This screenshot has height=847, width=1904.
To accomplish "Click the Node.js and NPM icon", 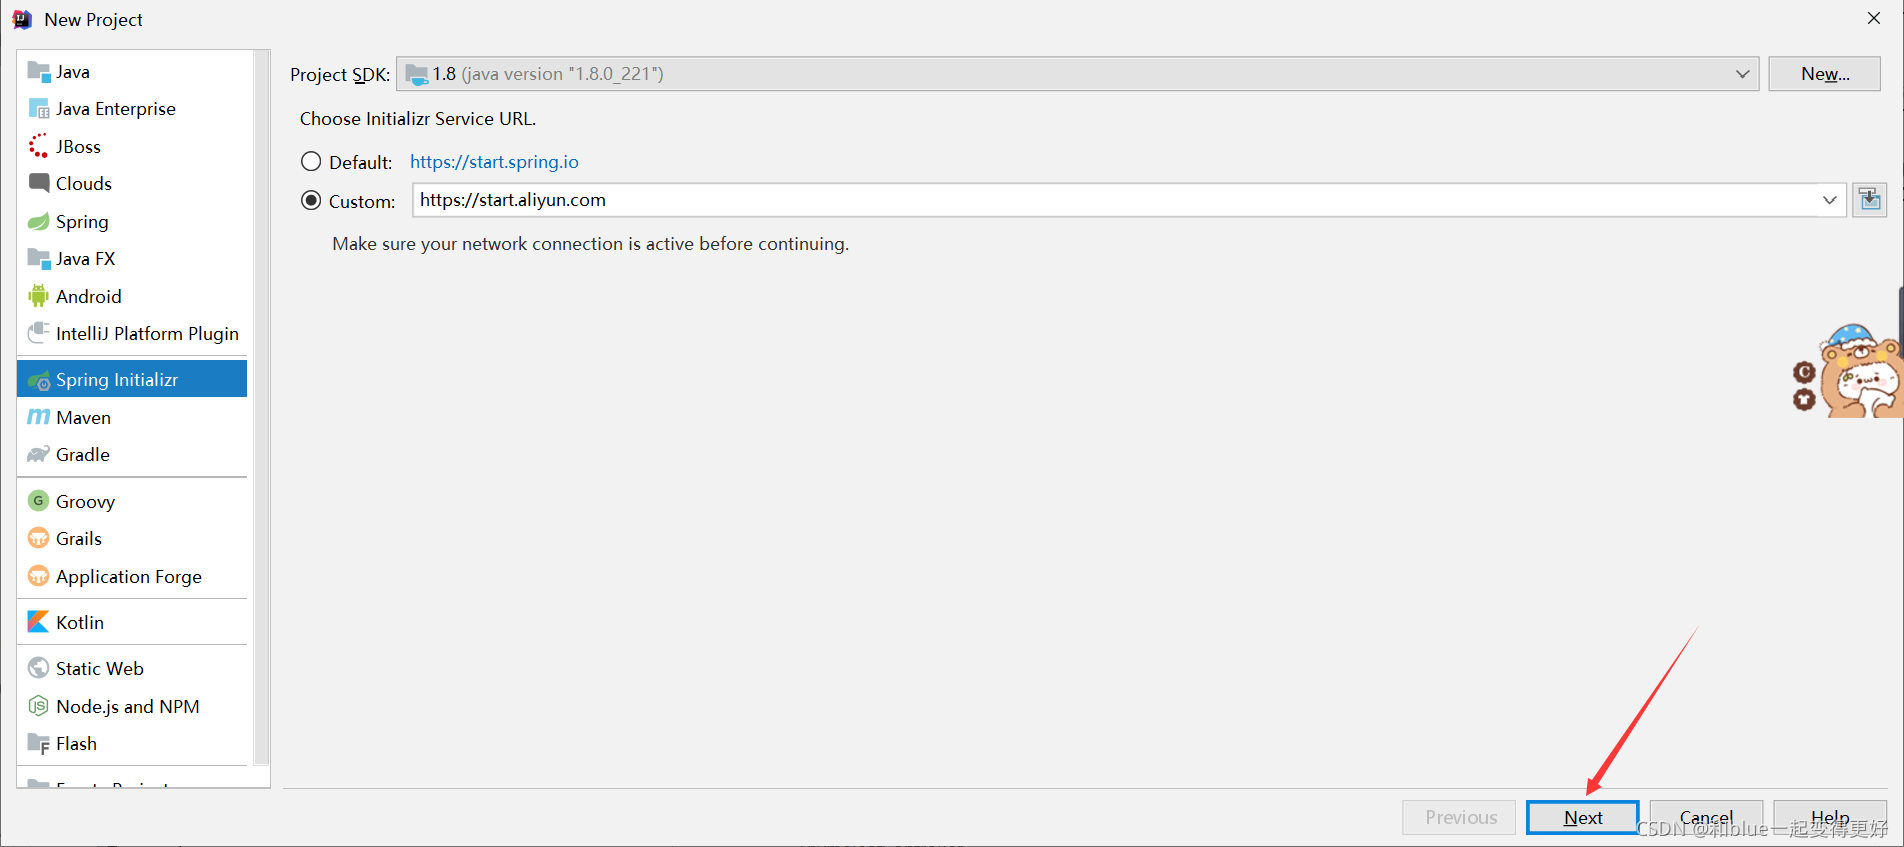I will point(39,706).
